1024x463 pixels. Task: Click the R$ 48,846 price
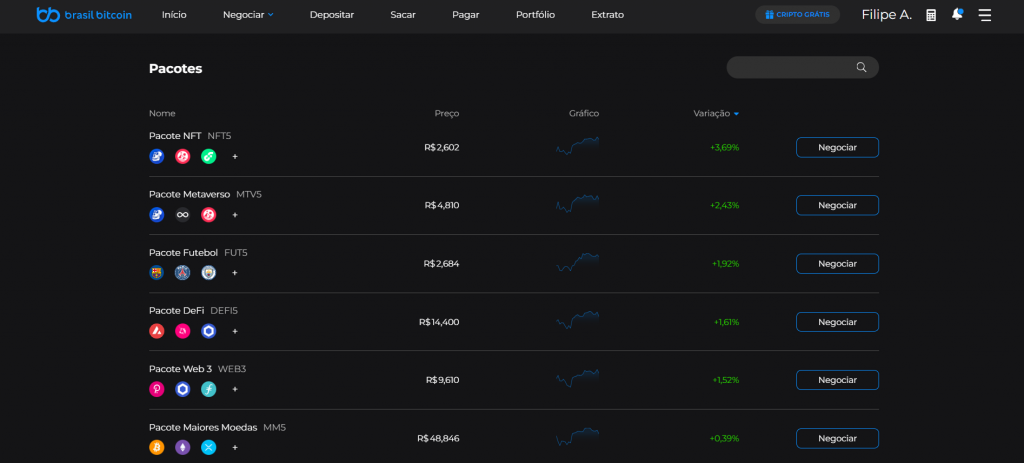coord(438,438)
